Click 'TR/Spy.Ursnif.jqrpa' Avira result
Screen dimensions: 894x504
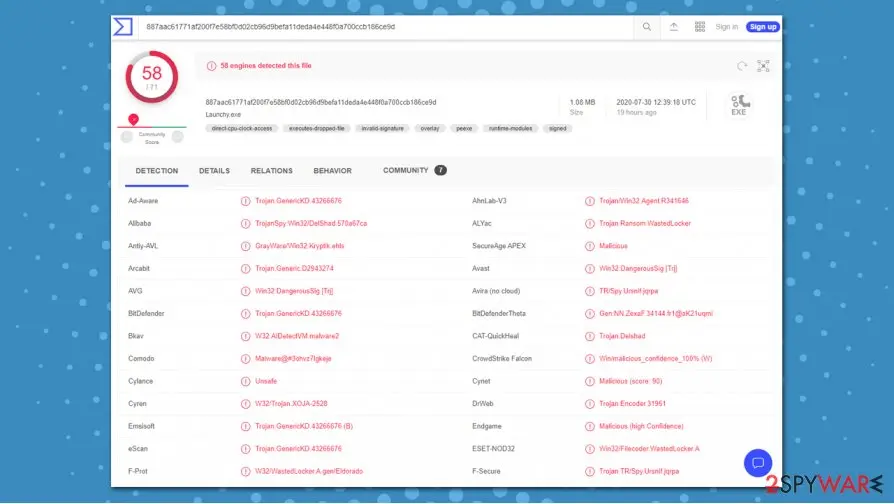click(628, 291)
